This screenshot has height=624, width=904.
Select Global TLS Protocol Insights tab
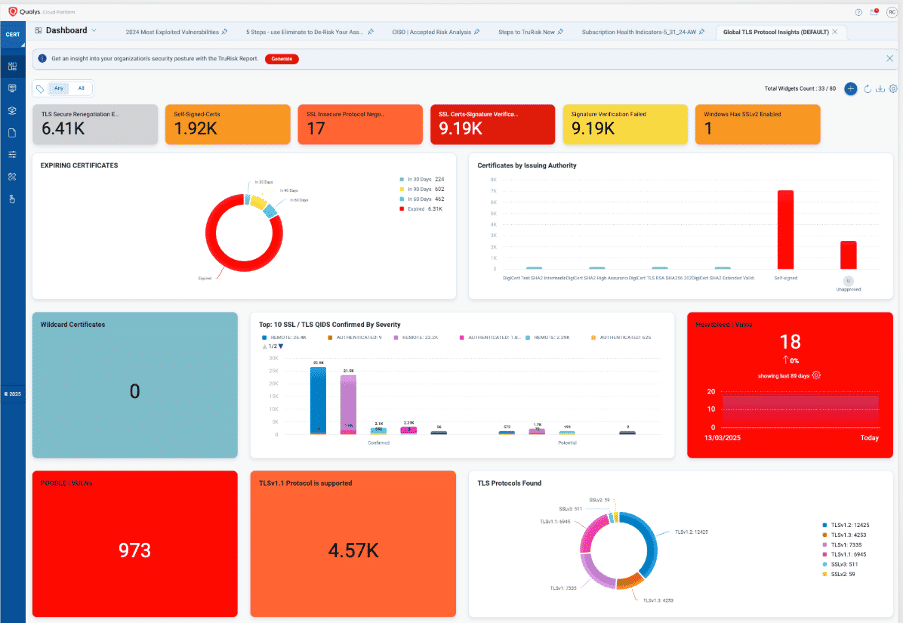[775, 32]
